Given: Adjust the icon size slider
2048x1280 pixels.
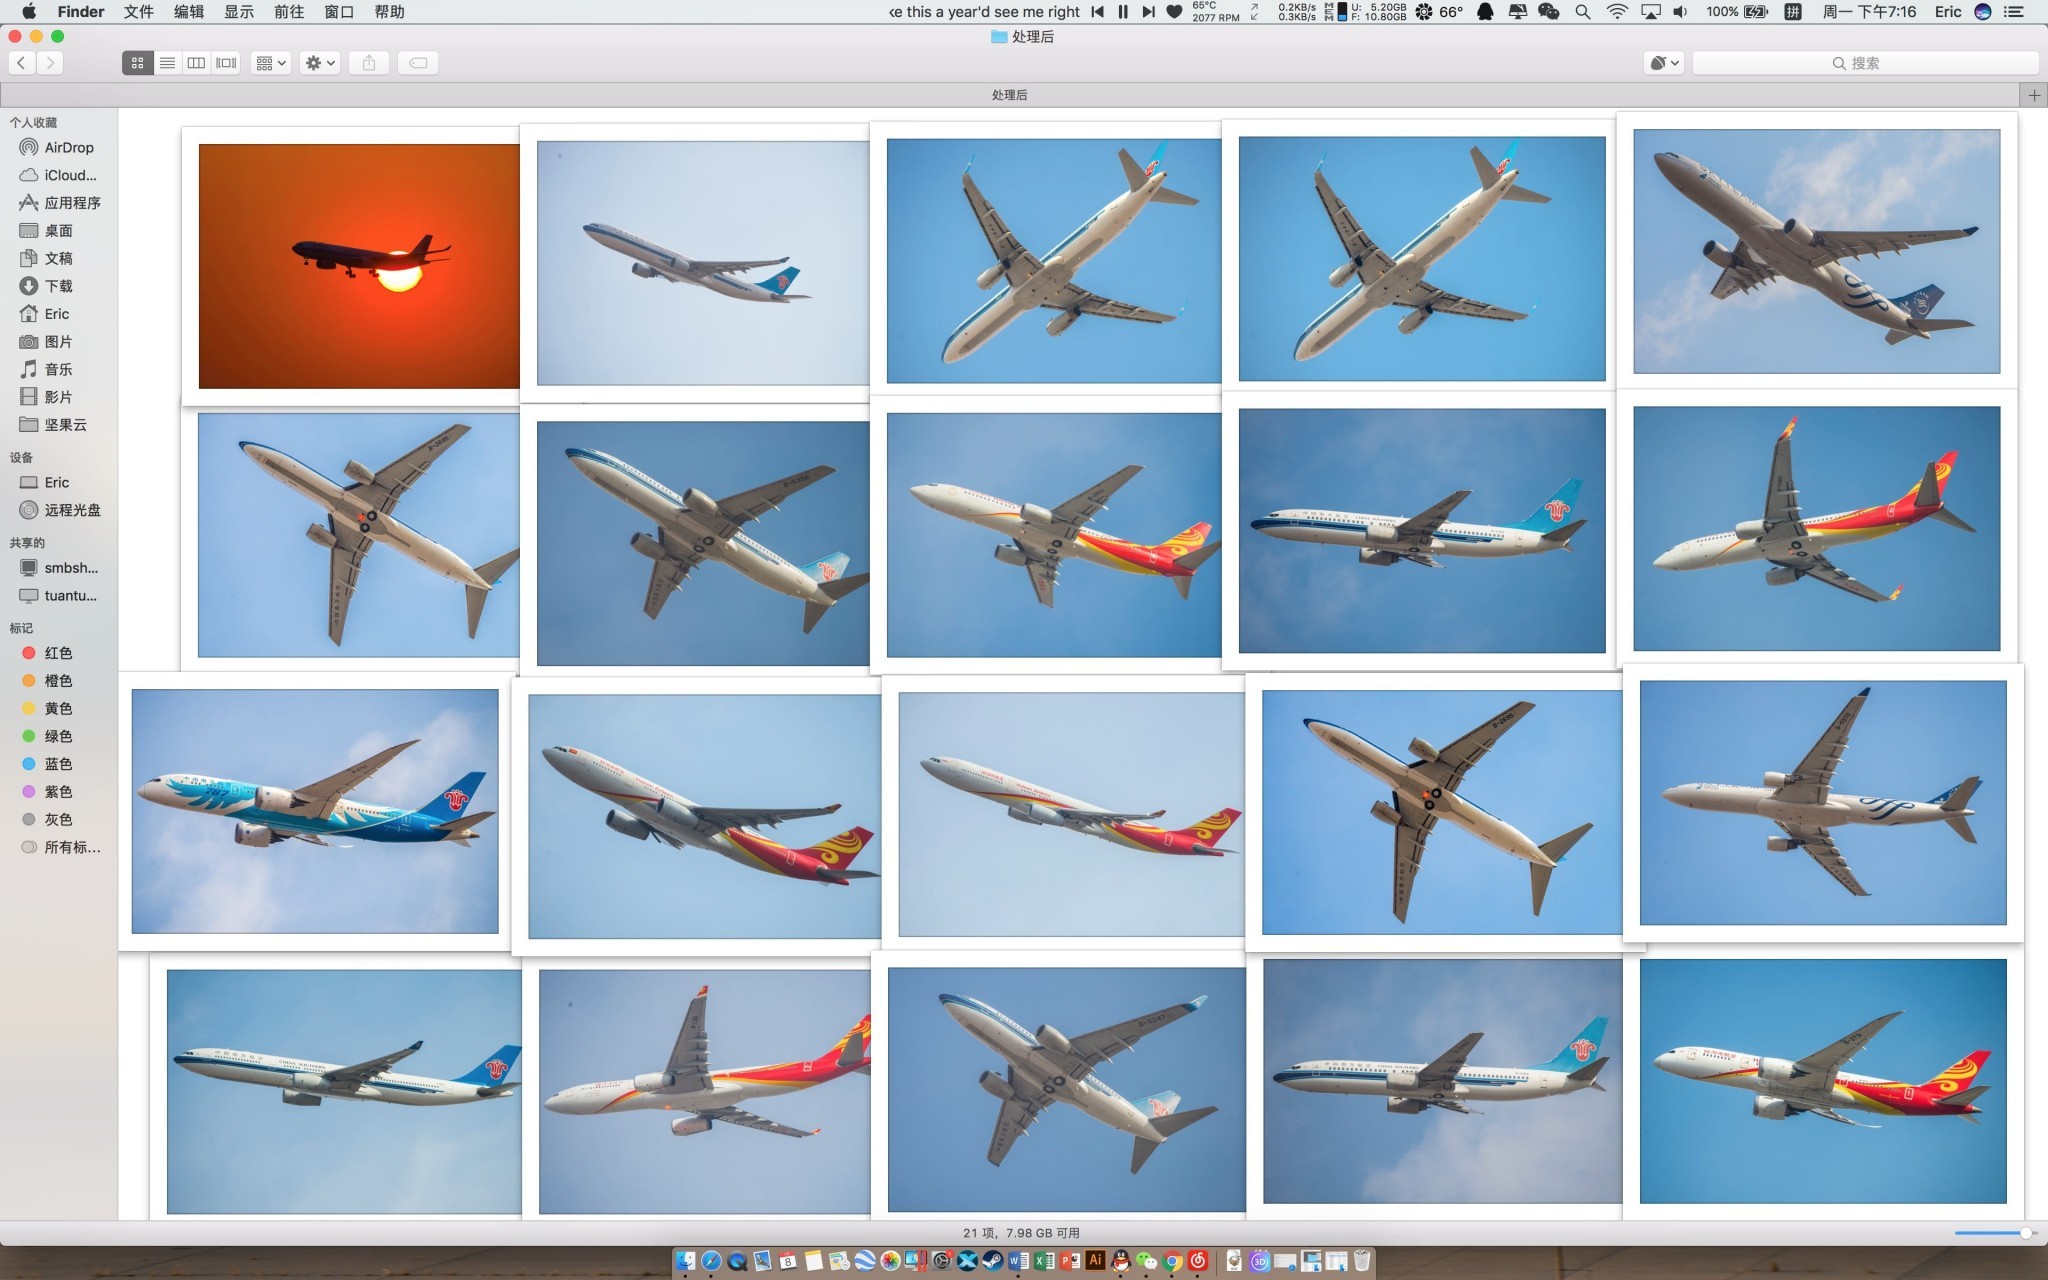Looking at the screenshot, I should click(x=1995, y=1233).
